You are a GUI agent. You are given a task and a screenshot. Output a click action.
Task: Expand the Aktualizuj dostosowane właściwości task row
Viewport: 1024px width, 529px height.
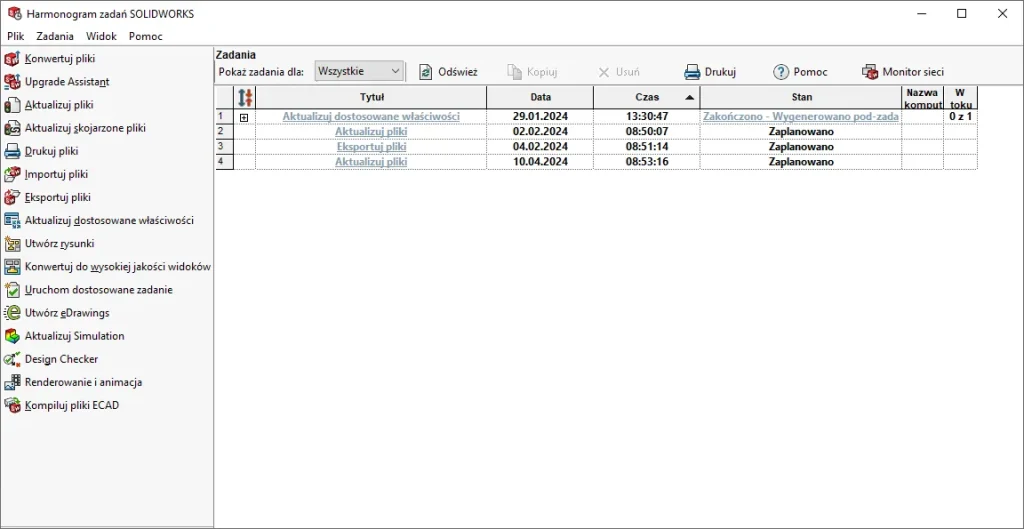[244, 117]
